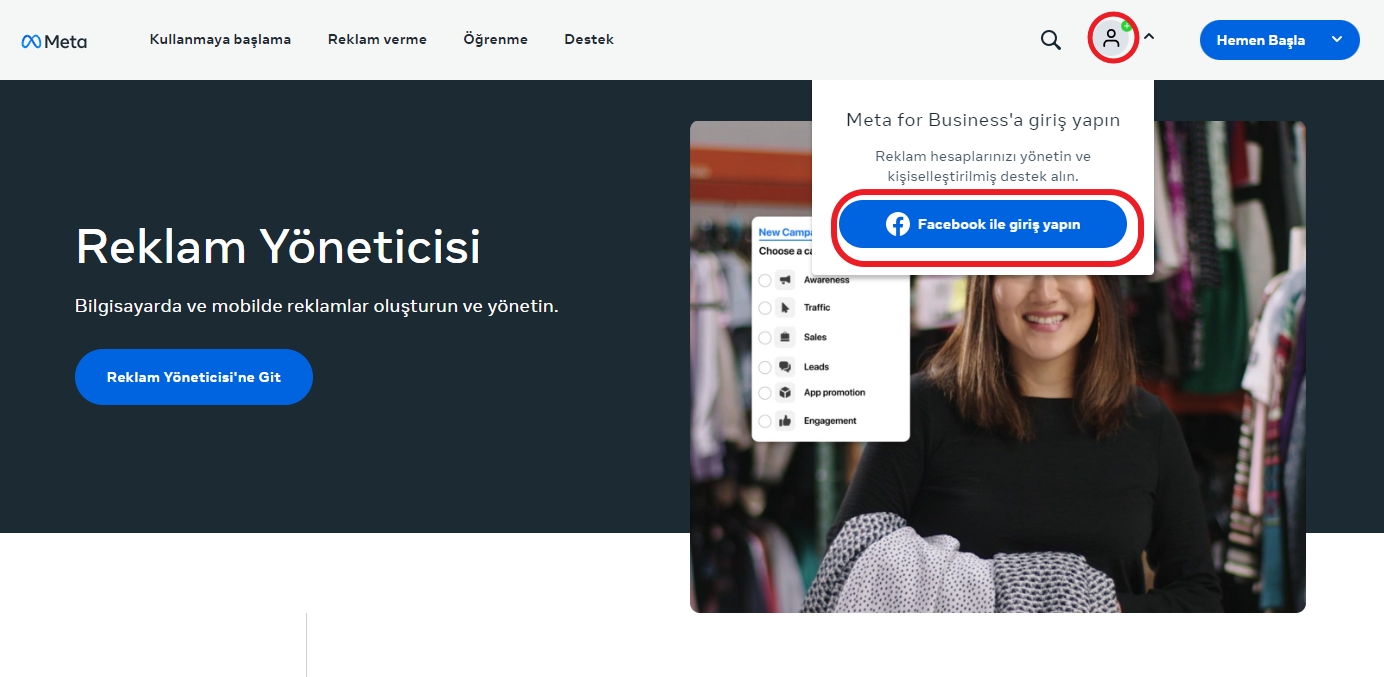The height and width of the screenshot is (677, 1384).
Task: Select the Awareness radio option
Action: coord(765,280)
